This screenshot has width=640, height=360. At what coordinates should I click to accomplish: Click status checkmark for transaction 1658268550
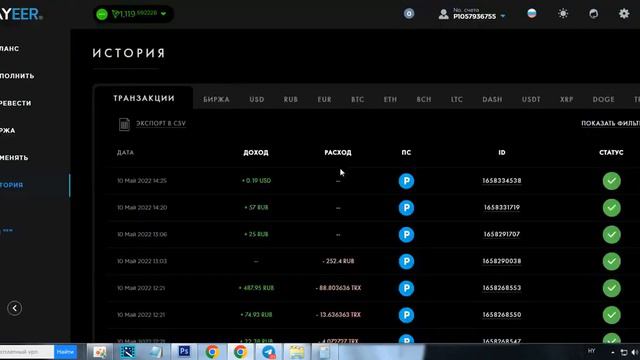611,315
